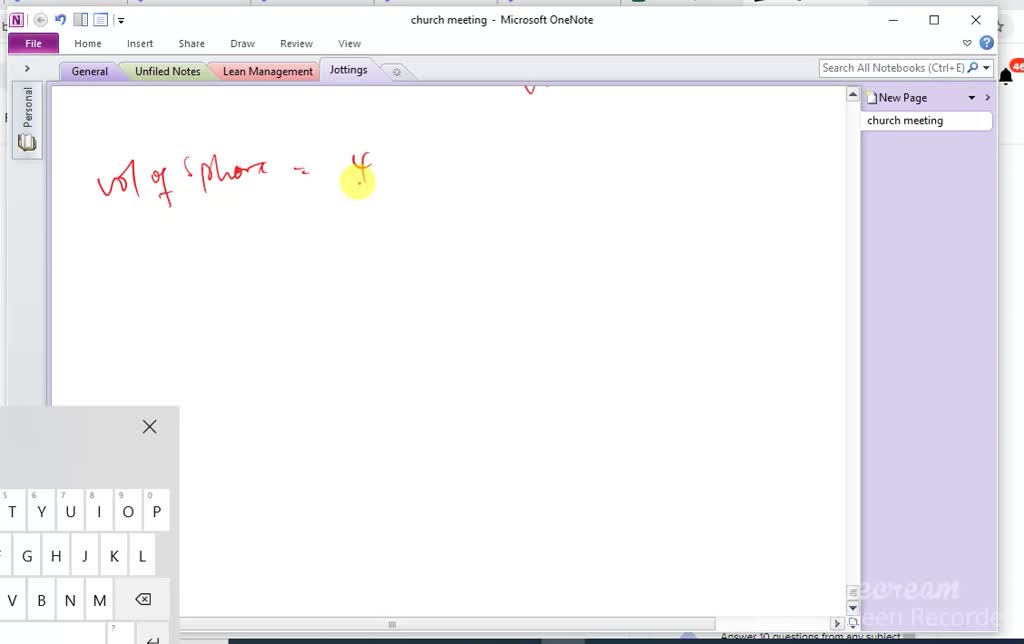The image size is (1024, 644).
Task: Click the Undo arrow in quick access toolbar
Action: click(60, 20)
